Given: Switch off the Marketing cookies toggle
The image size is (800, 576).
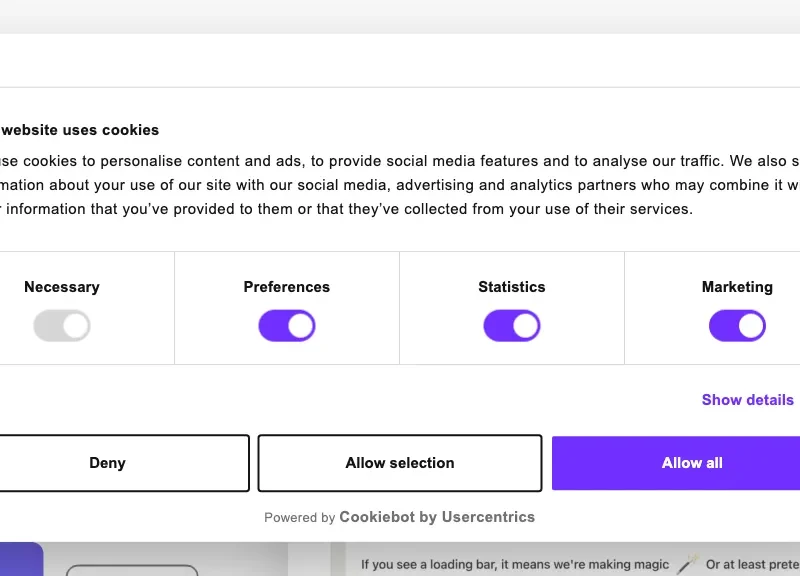Looking at the screenshot, I should click(x=737, y=326).
